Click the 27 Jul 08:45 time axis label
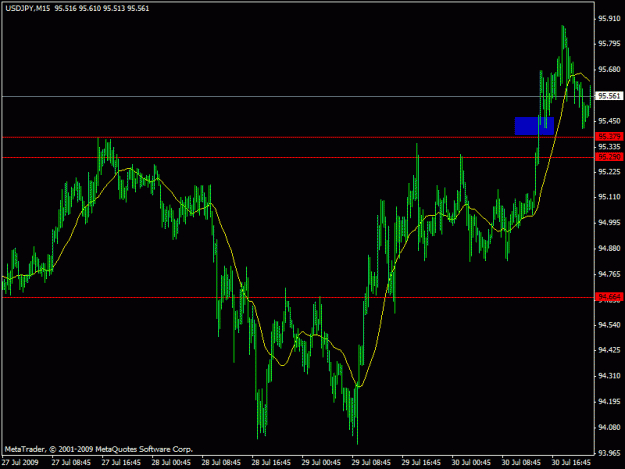The image size is (625, 469). 71,462
